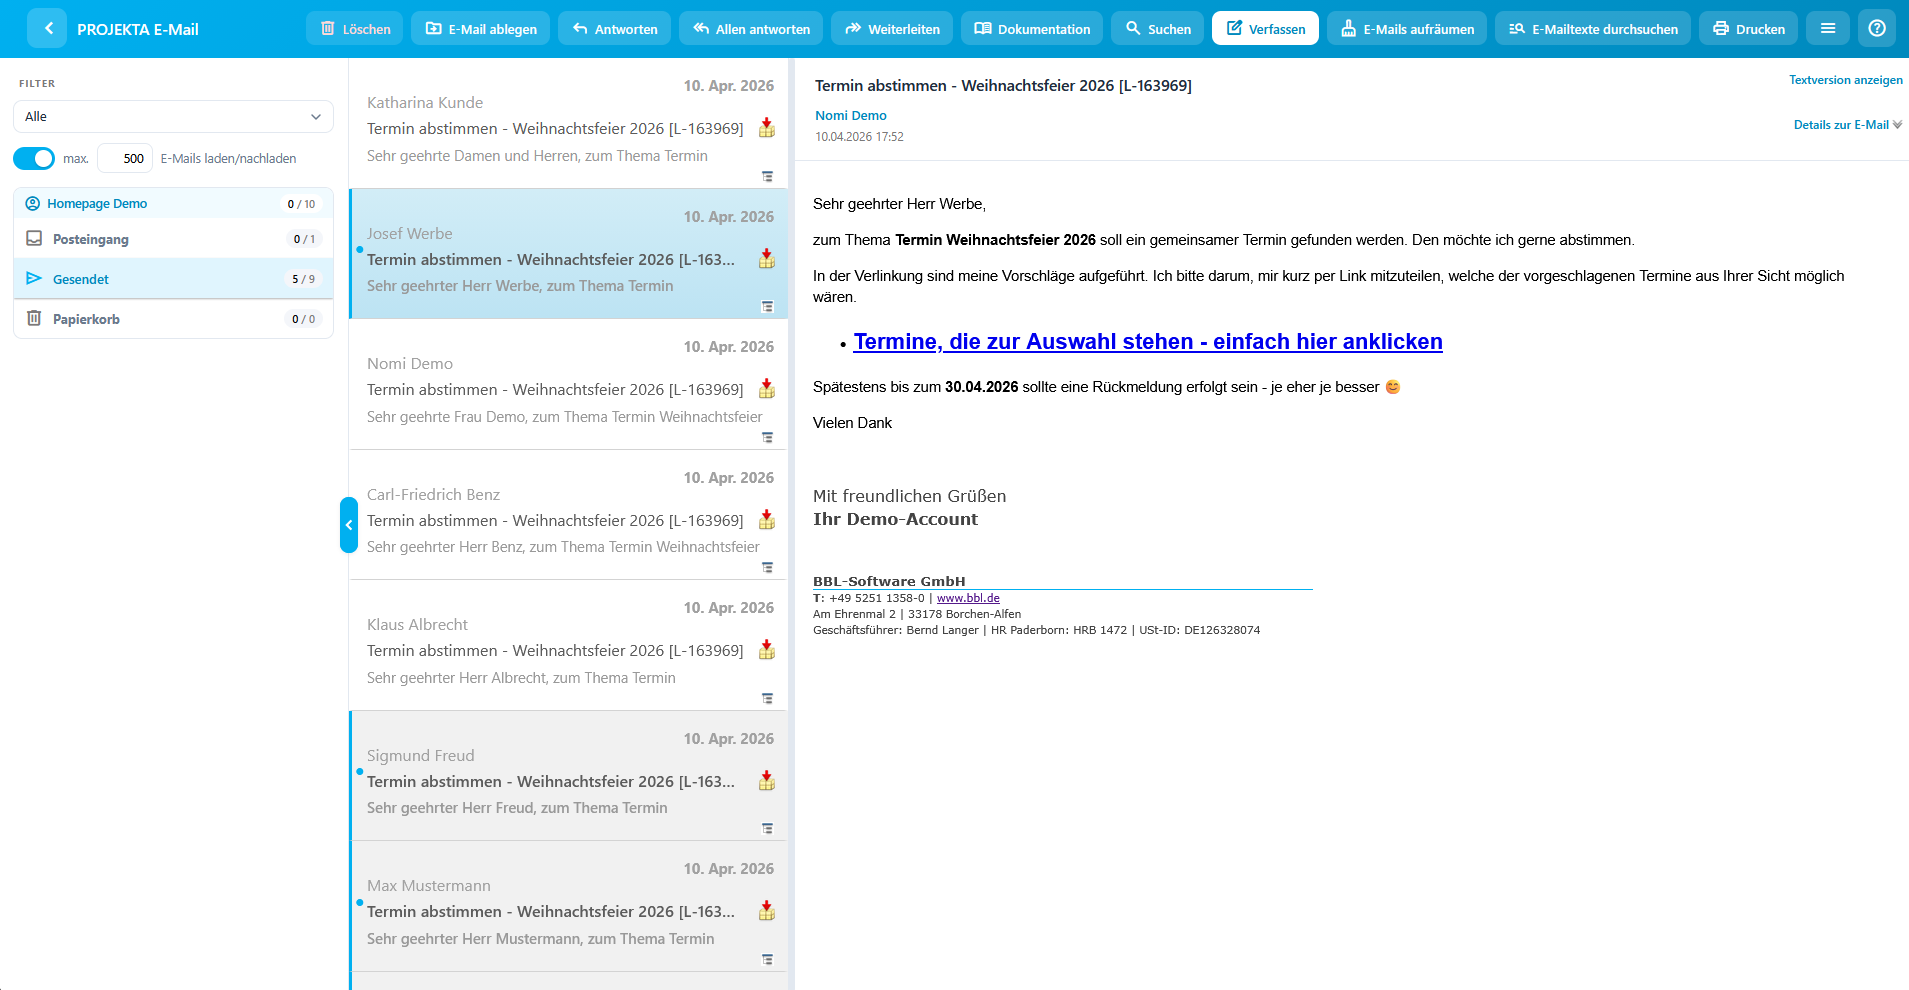Compose new email with Verfassen
Viewport: 1909px width, 990px height.
[x=1265, y=28]
